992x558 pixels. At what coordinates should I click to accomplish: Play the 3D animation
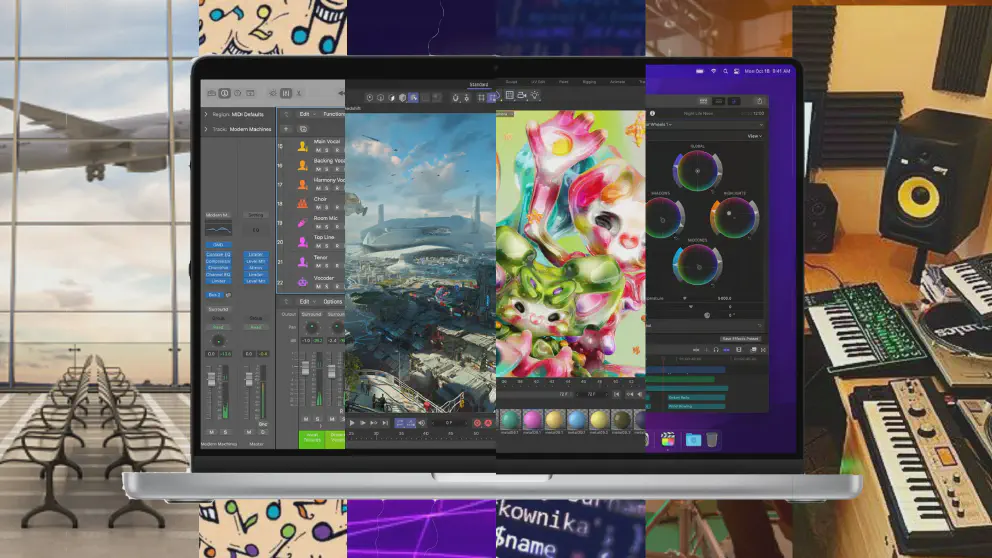tap(352, 423)
